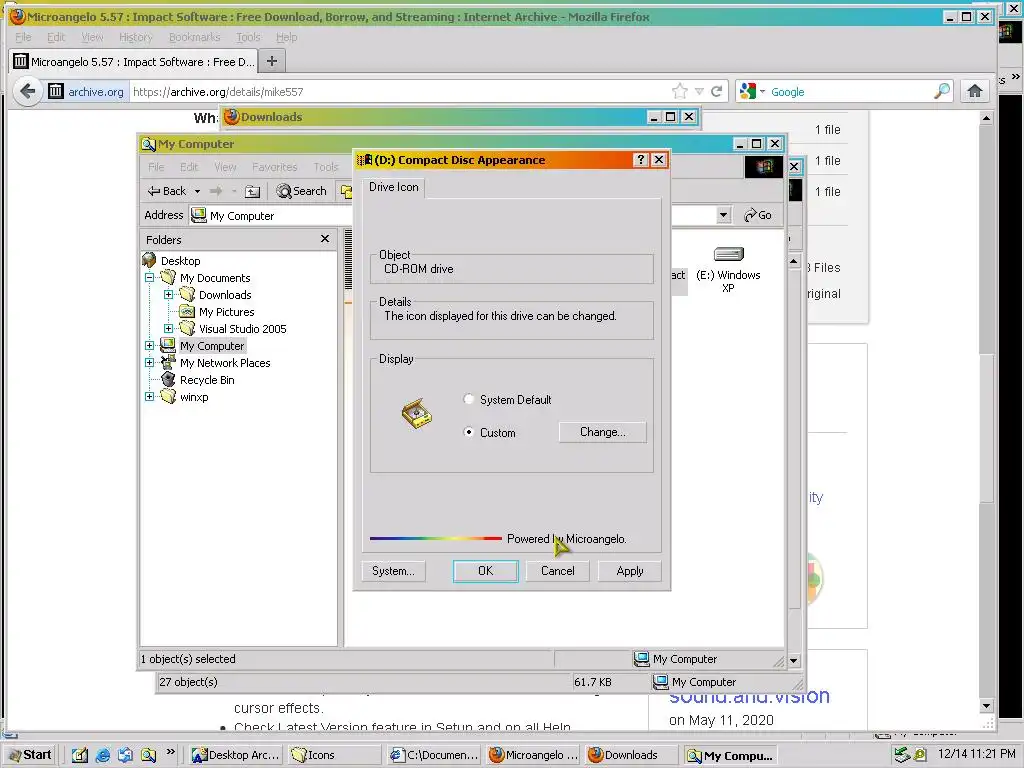This screenshot has width=1024, height=768.
Task: Click the dialog's question mark help button
Action: [640, 159]
